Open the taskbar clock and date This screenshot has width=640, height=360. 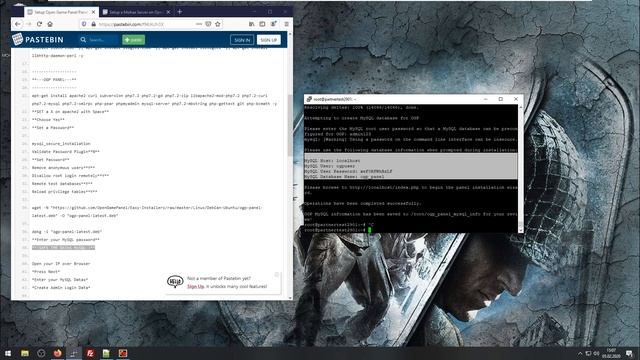click(611, 353)
